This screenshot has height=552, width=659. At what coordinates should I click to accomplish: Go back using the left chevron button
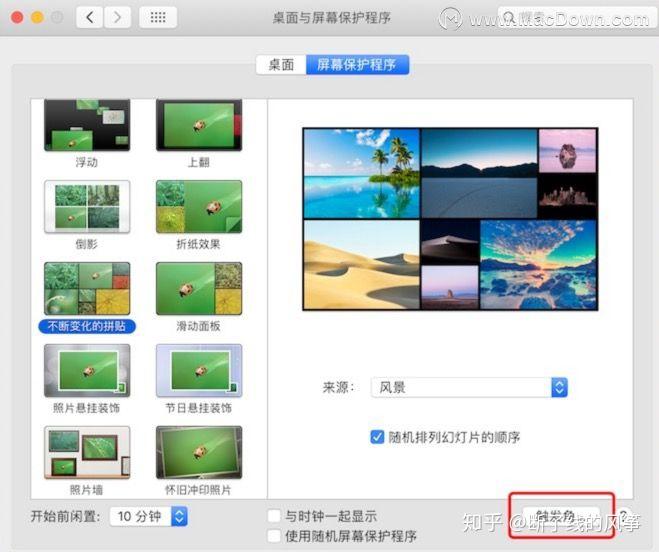pyautogui.click(x=89, y=17)
